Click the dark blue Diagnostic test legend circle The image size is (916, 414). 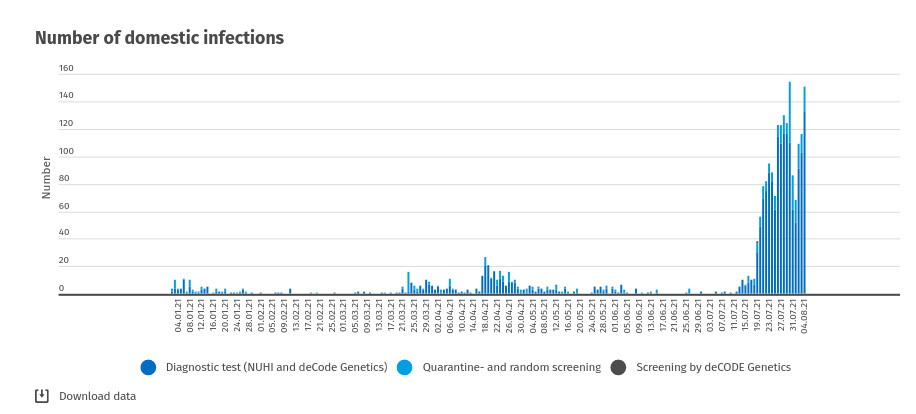click(x=149, y=367)
